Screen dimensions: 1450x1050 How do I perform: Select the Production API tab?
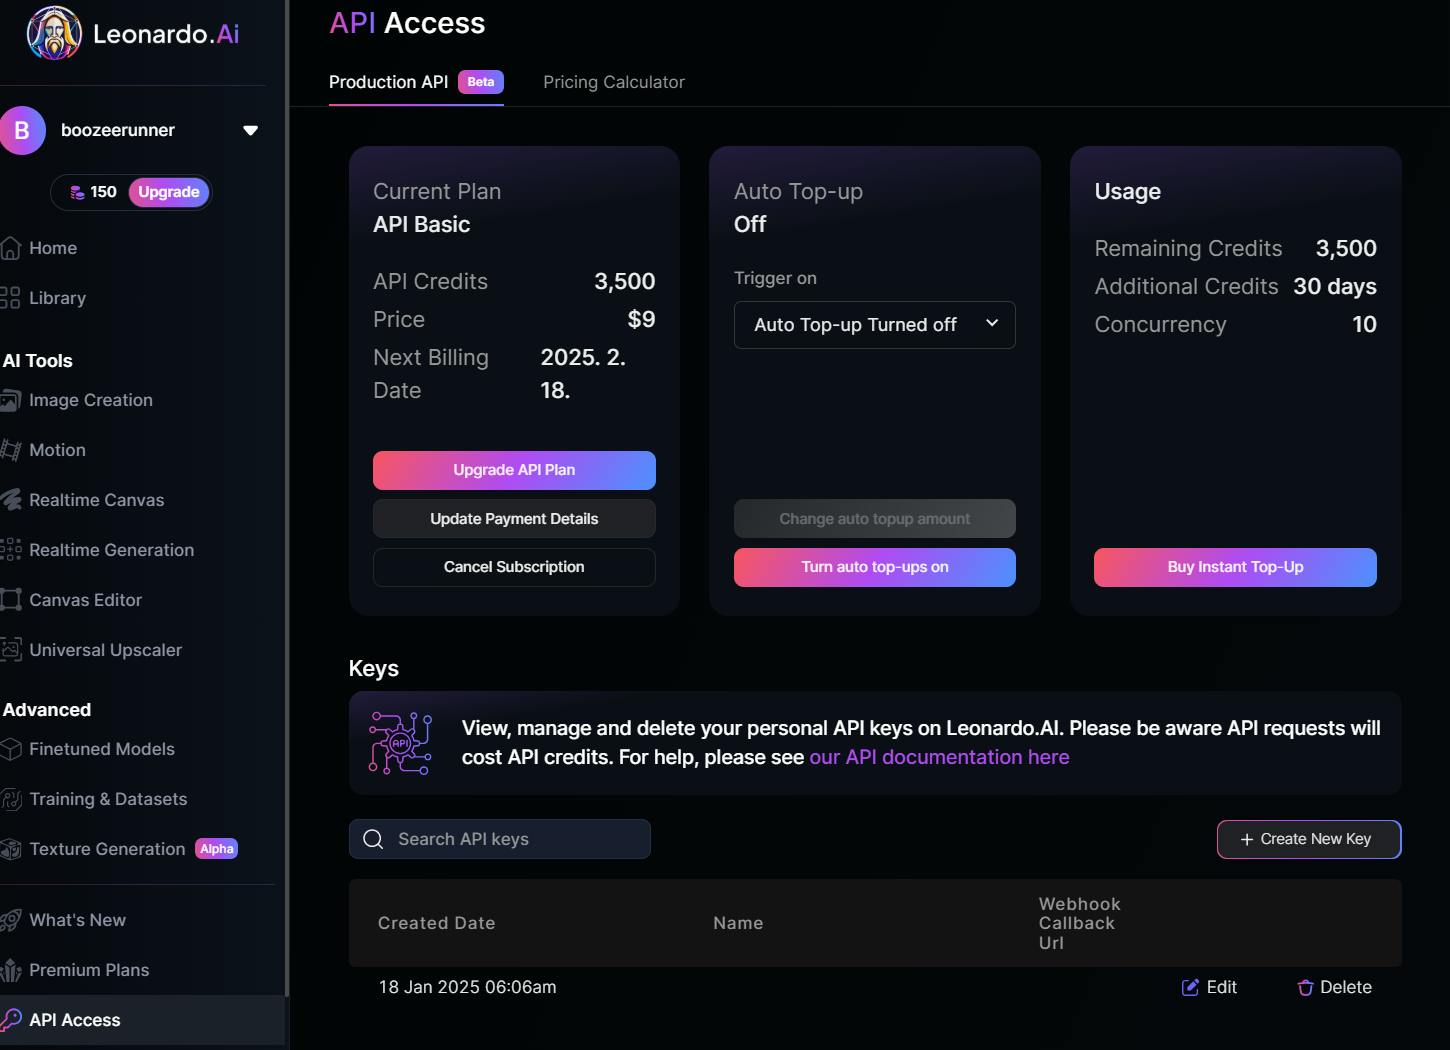(x=388, y=82)
